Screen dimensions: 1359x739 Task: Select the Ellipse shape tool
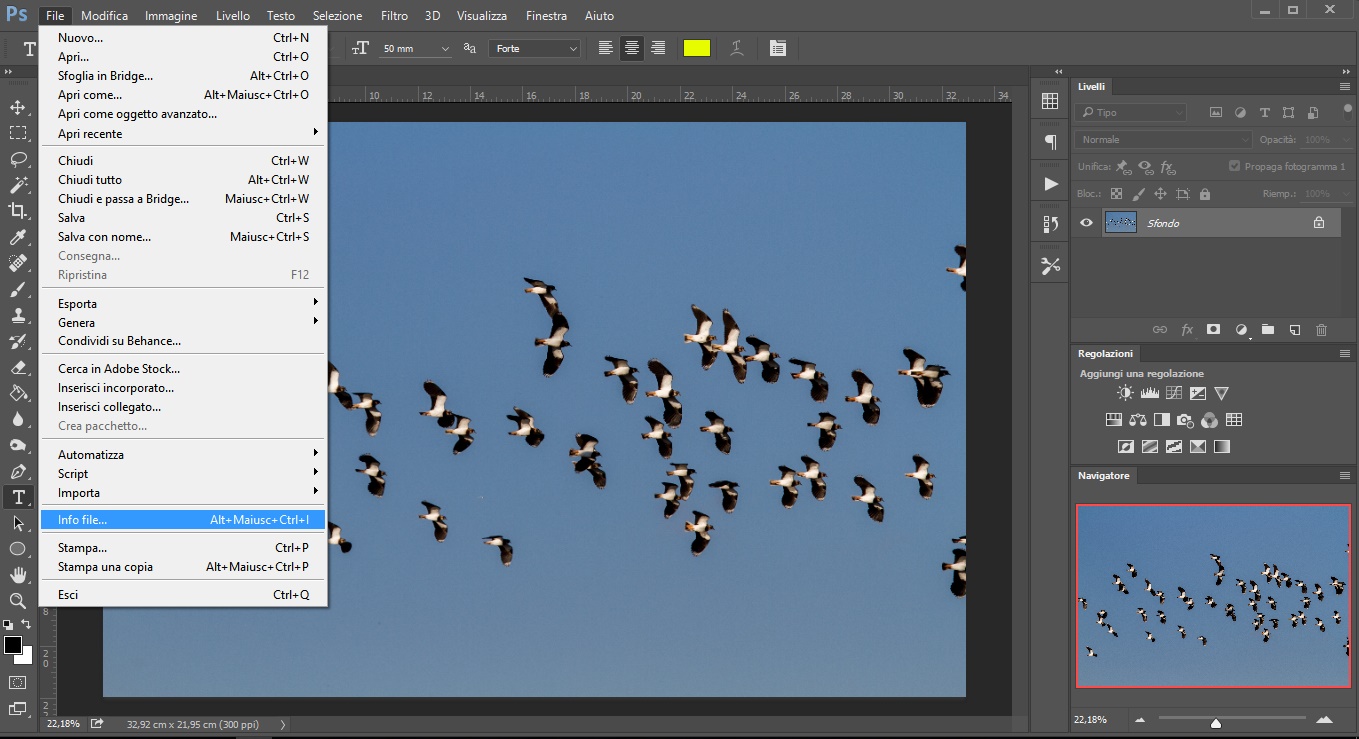click(x=18, y=549)
